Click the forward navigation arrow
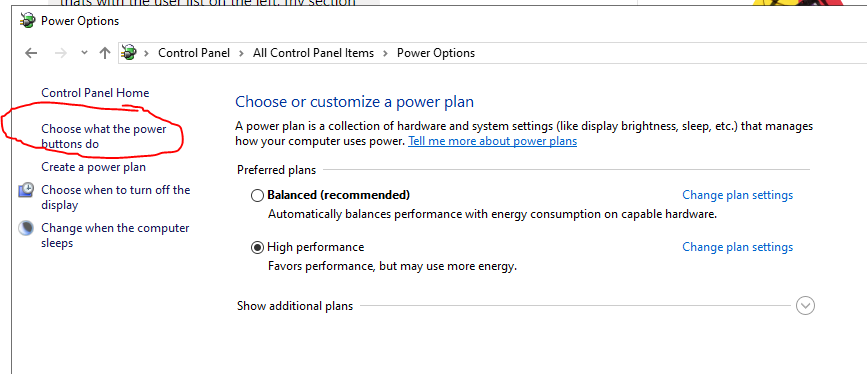The image size is (867, 374). coord(61,53)
